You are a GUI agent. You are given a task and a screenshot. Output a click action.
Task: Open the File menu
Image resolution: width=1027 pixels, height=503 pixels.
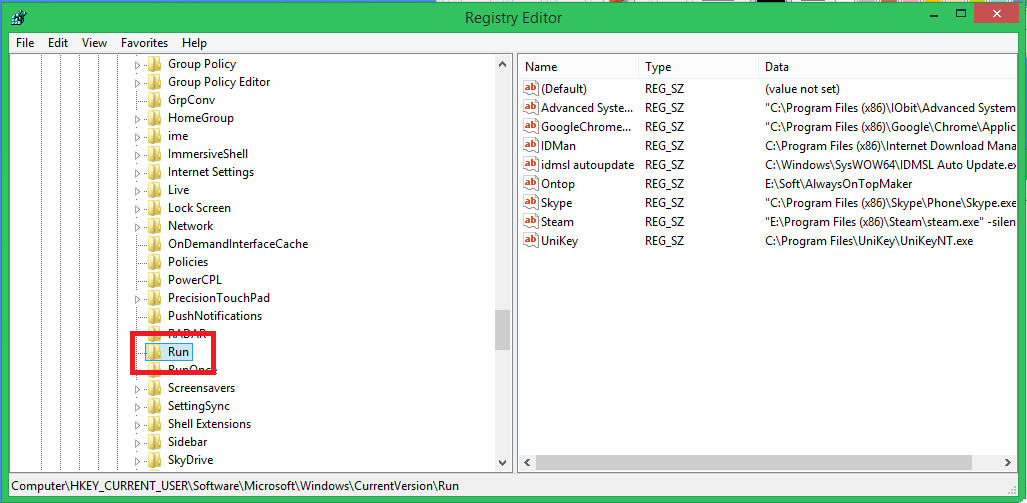pyautogui.click(x=25, y=43)
